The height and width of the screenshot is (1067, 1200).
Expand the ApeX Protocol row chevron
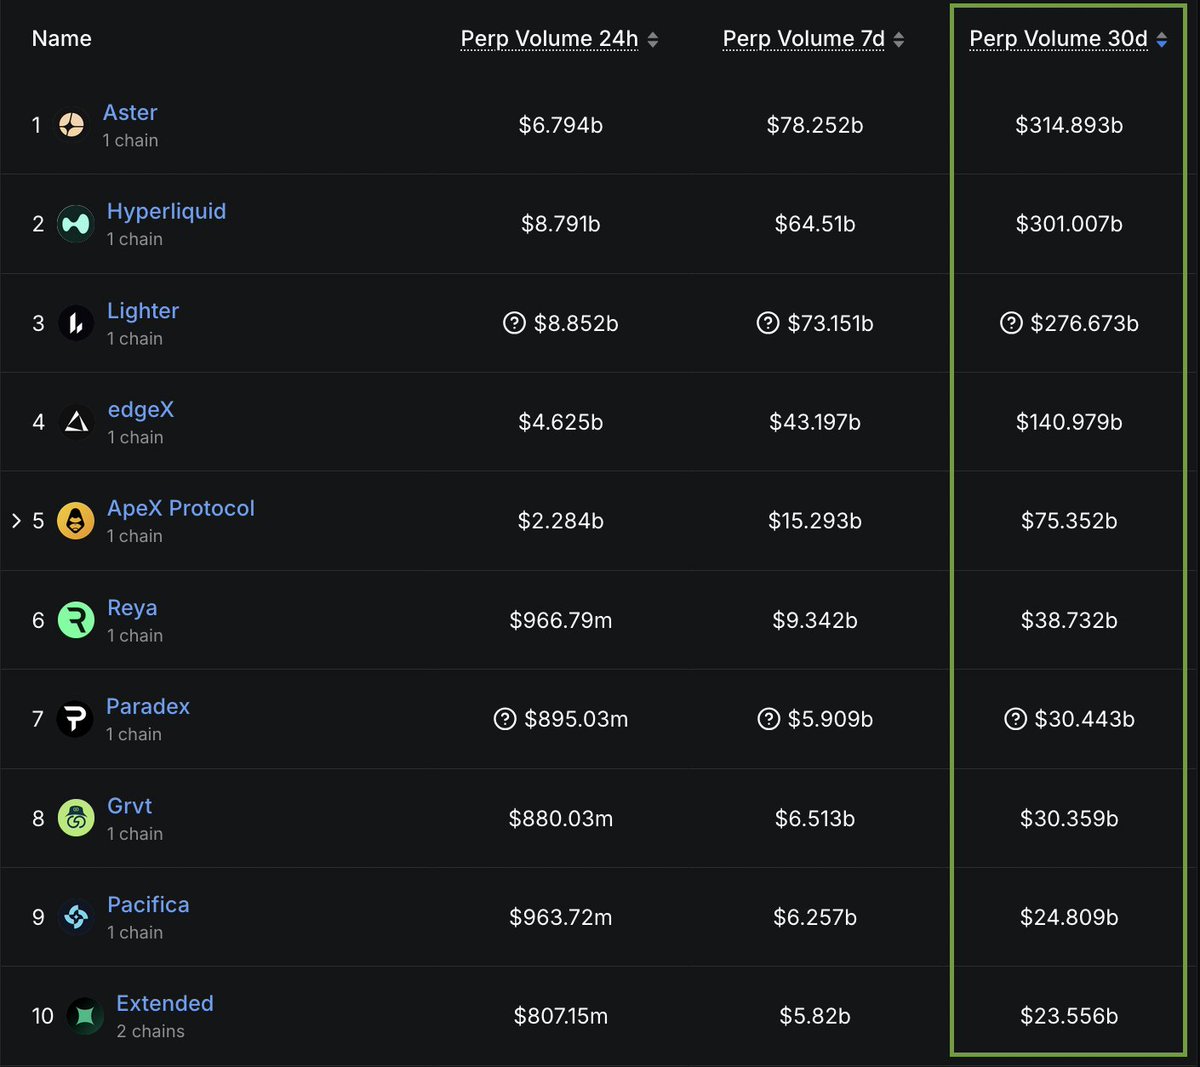point(16,520)
